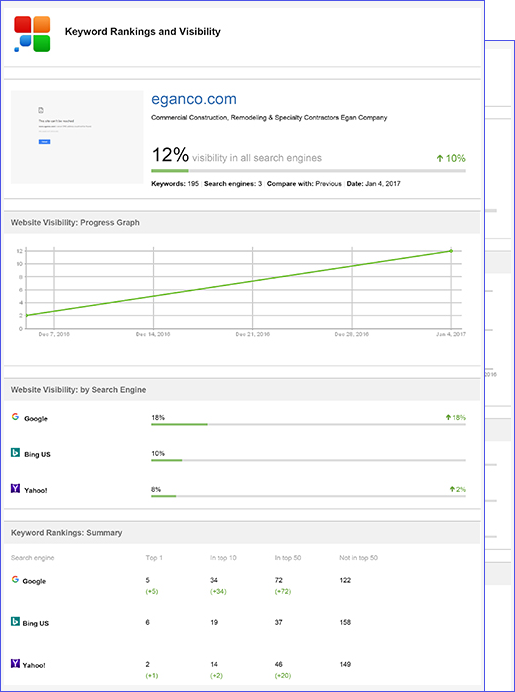Click the "Search engine" column header

tap(33, 558)
